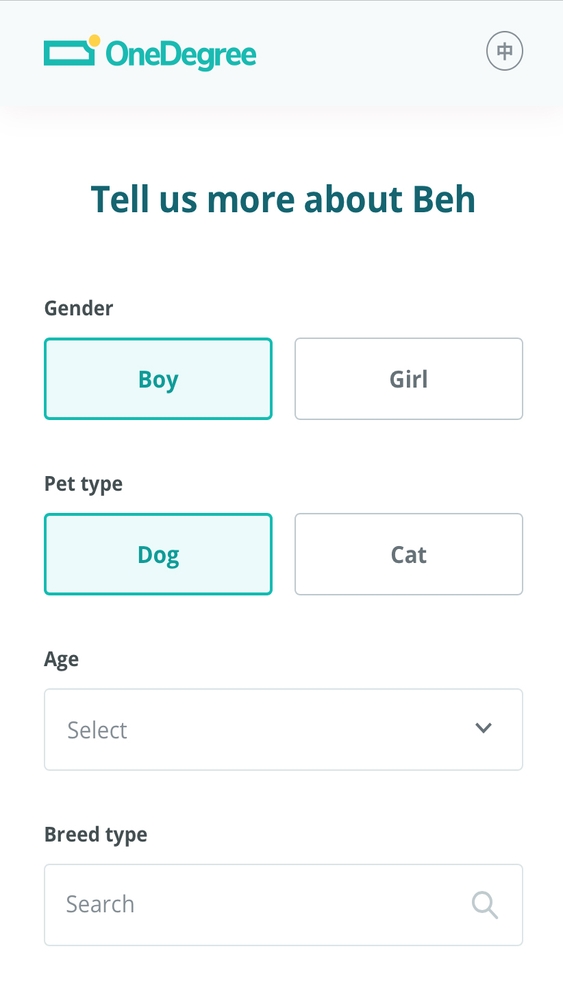Click the magnifier icon in Breed type

pos(485,905)
